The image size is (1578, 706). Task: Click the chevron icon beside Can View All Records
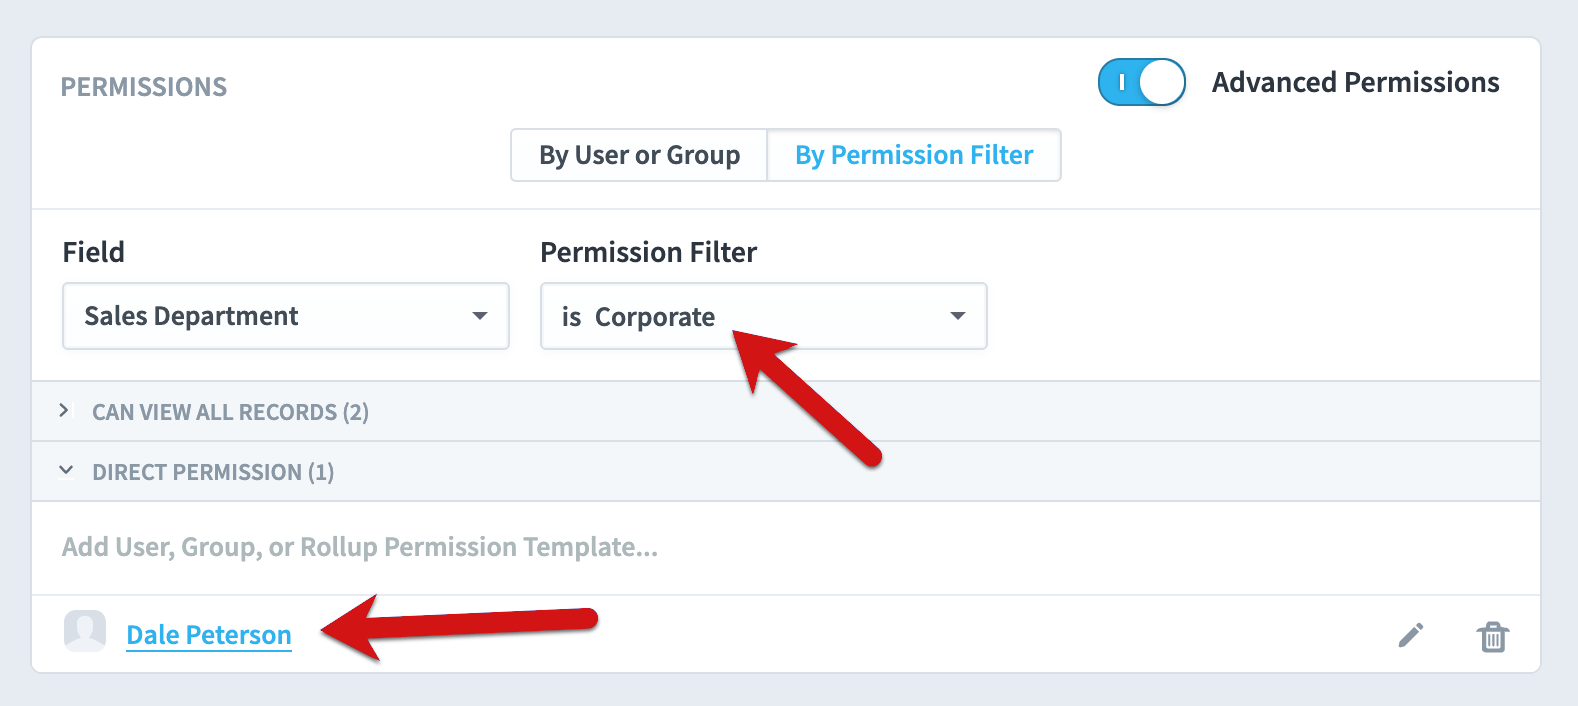point(65,410)
